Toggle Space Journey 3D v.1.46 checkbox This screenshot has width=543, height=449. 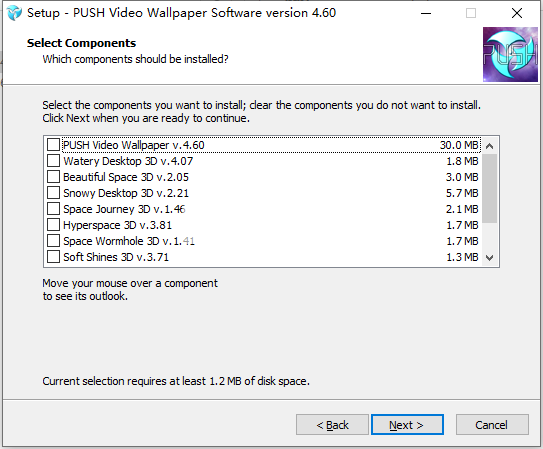click(53, 209)
